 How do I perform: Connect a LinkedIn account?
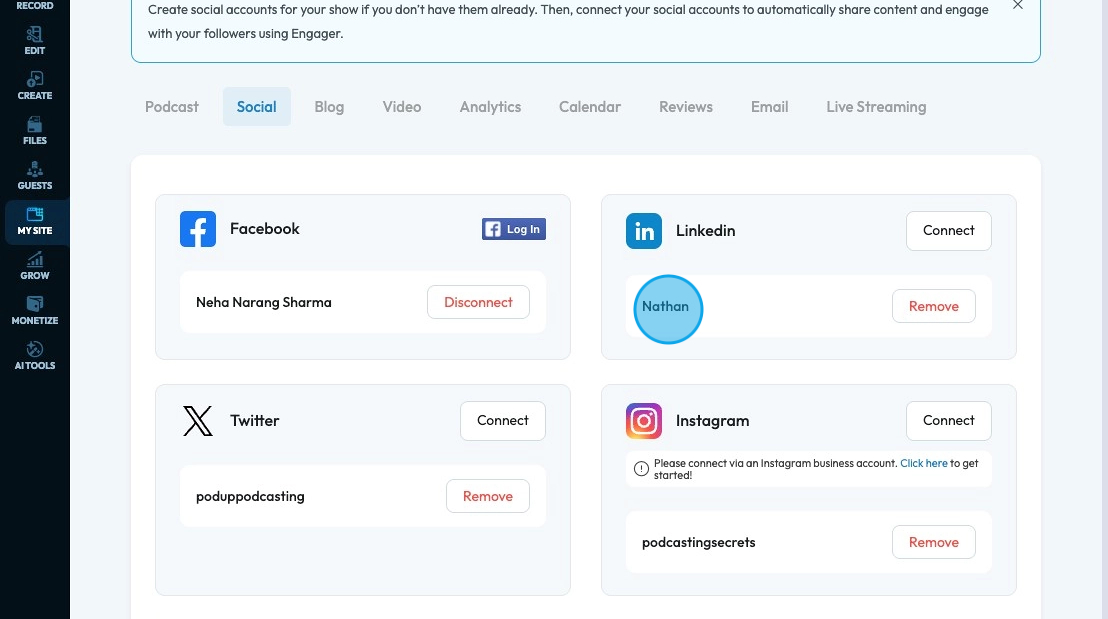(x=948, y=230)
